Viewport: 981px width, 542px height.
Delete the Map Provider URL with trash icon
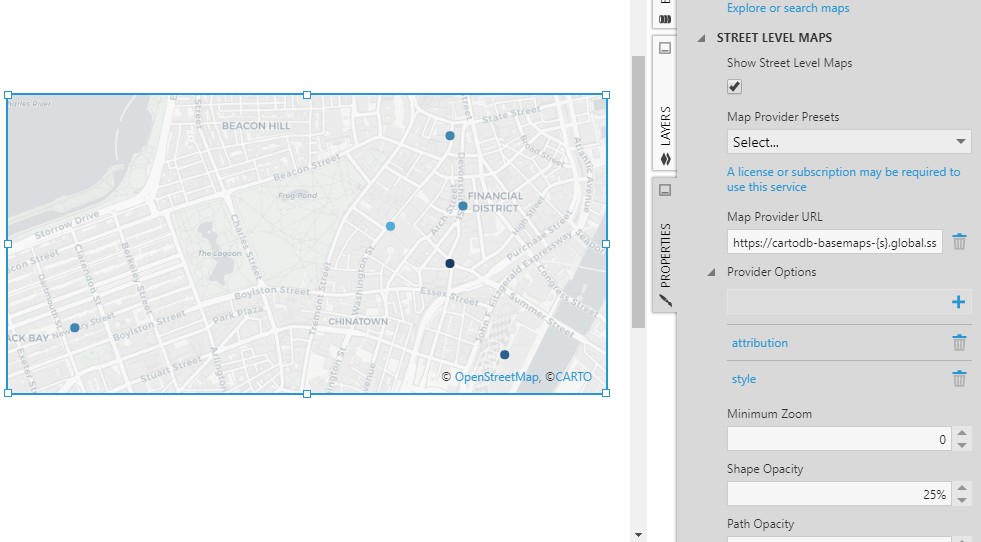pos(959,242)
